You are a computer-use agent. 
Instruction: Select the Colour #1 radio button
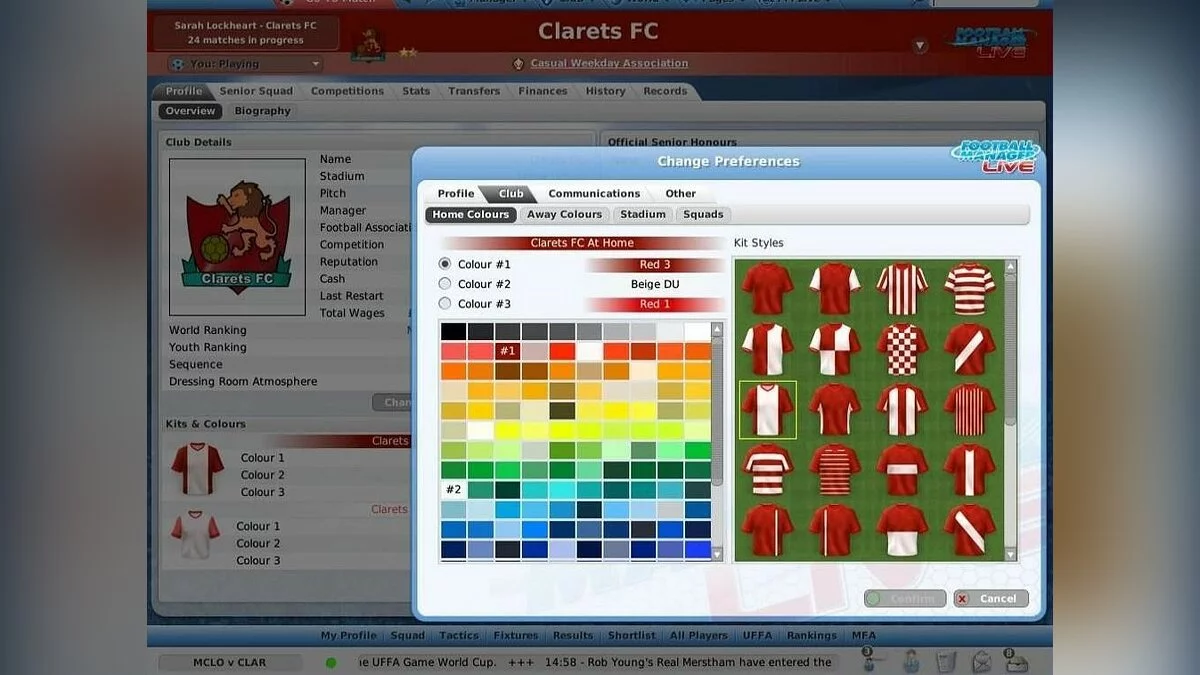(x=445, y=264)
